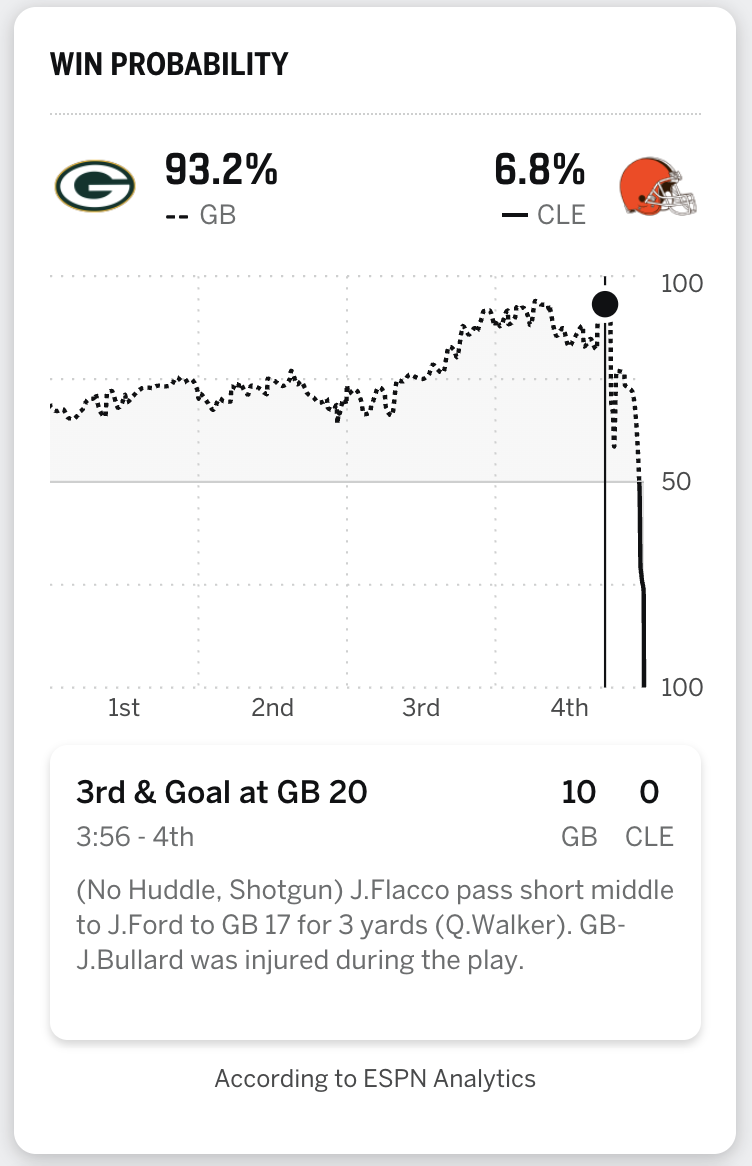
Task: Select the 4th quarter label on chart axis
Action: tap(569, 707)
